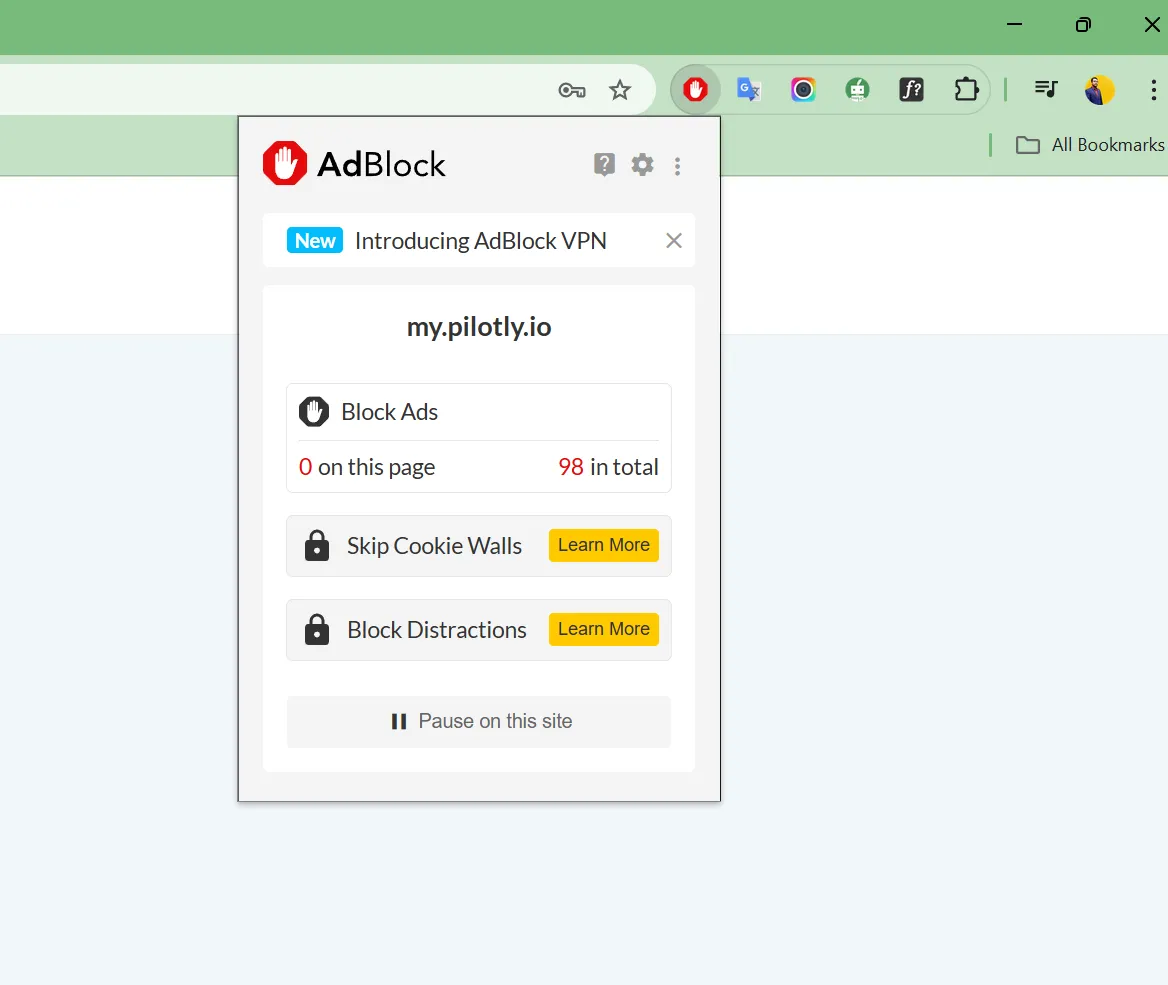This screenshot has width=1168, height=985.
Task: Click the 98 in total counter
Action: (609, 467)
